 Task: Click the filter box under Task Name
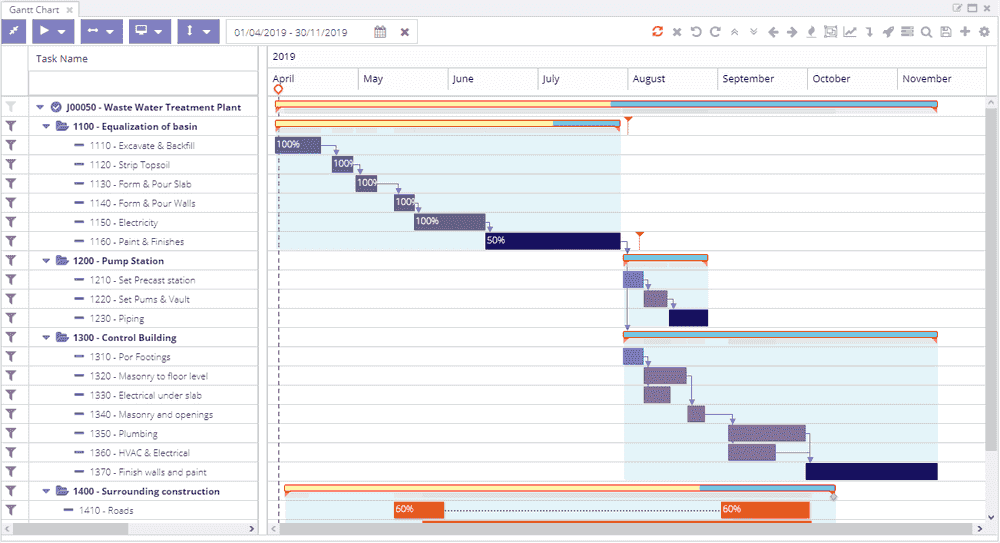[143, 83]
